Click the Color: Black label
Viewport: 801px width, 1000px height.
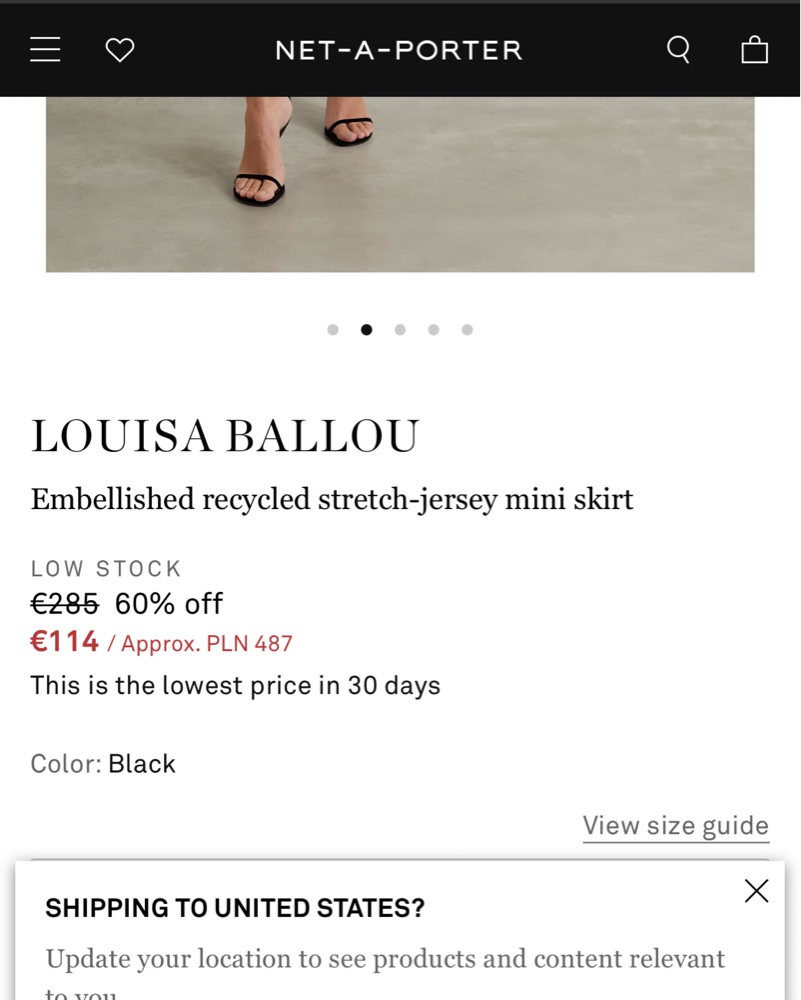[x=103, y=764]
